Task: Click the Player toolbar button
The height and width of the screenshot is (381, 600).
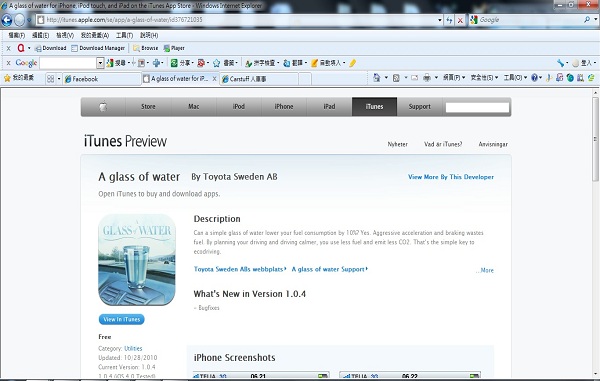Action: [174, 48]
